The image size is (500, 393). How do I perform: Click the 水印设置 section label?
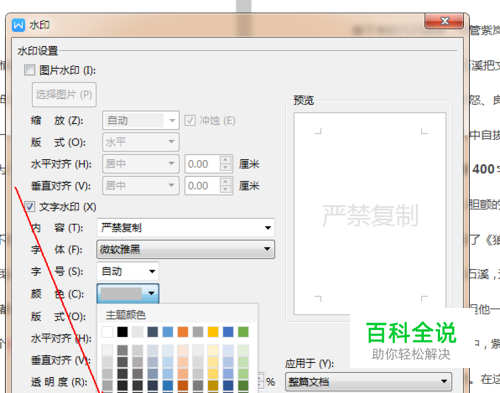click(x=38, y=51)
